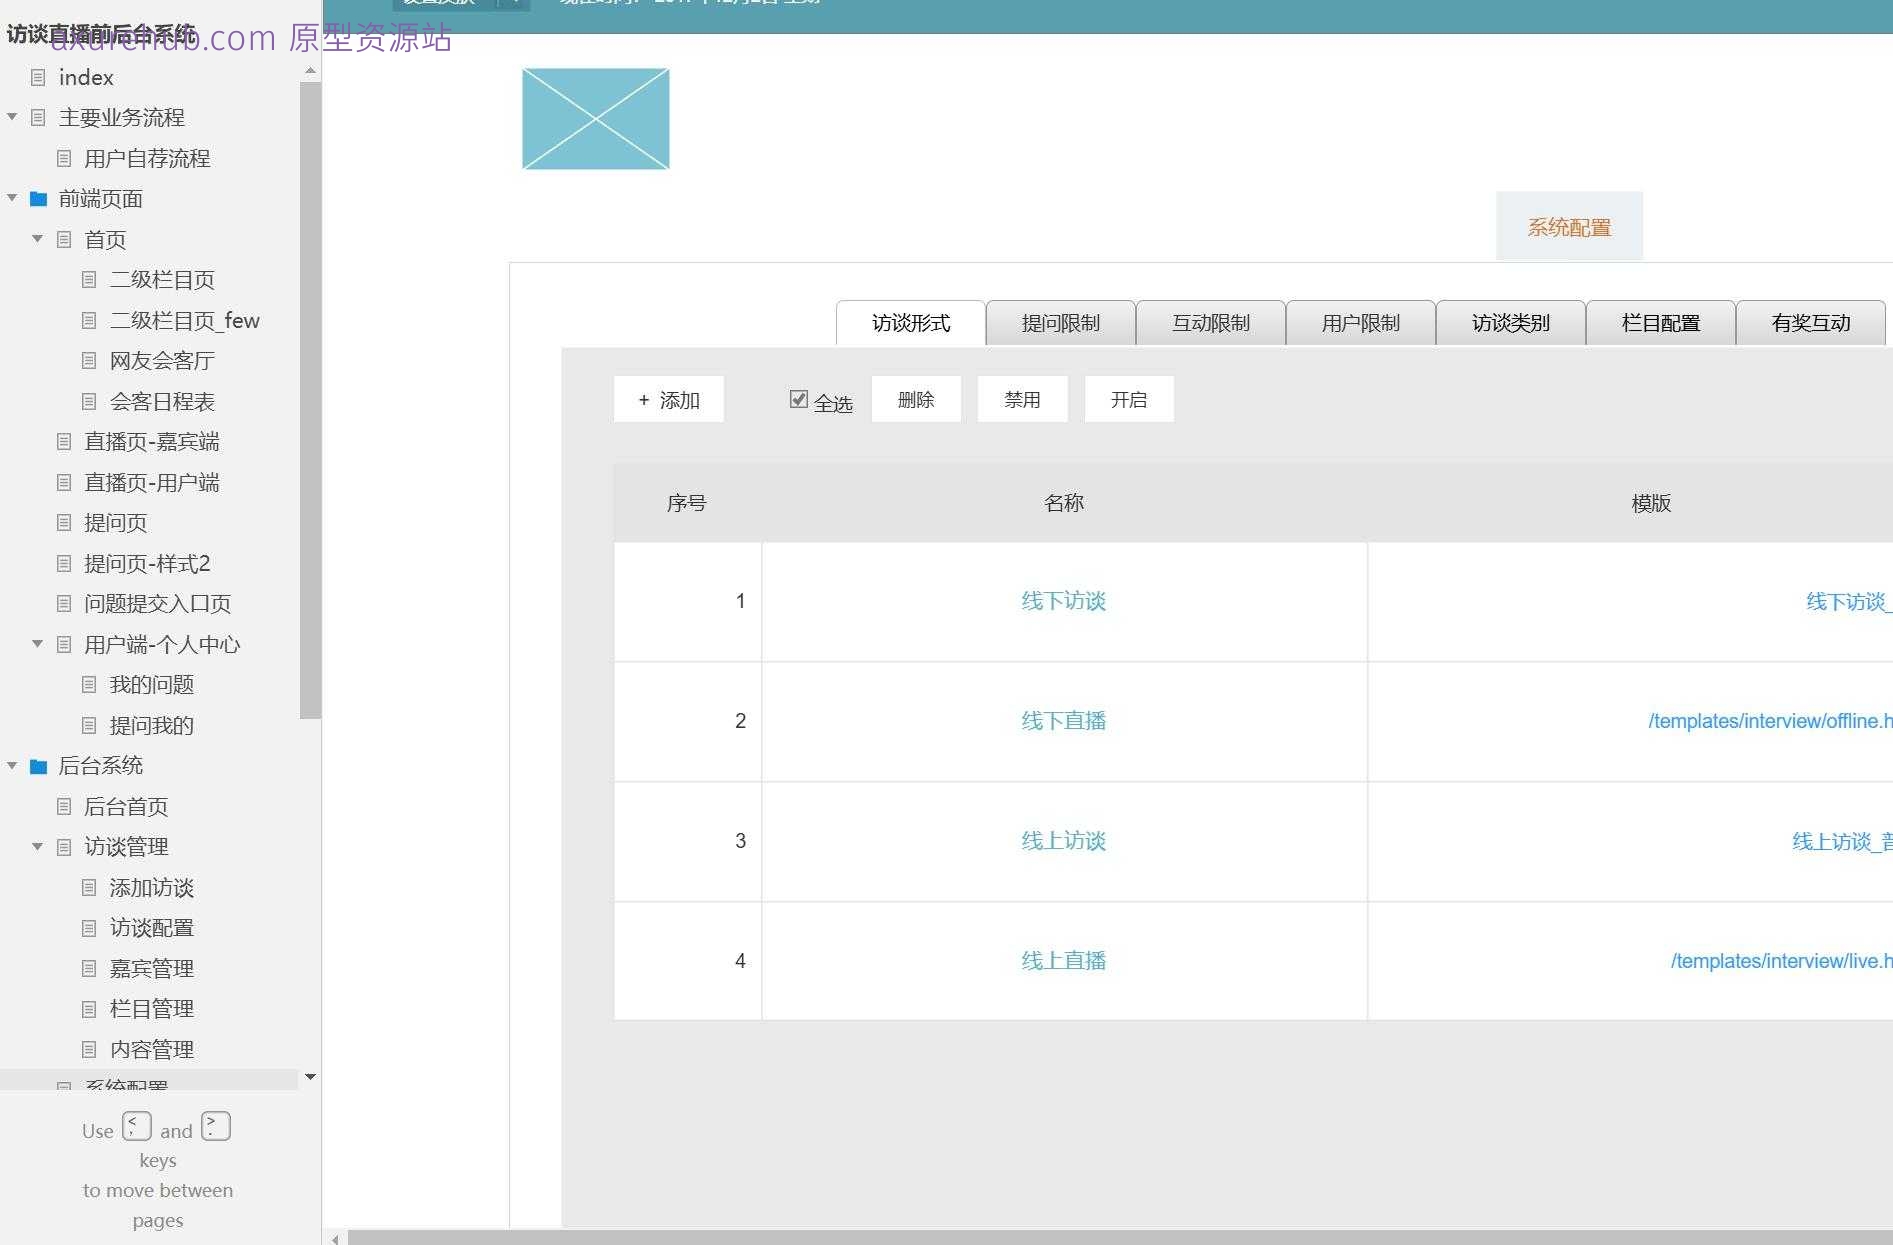Click the page icon beside 嘉宾管理
Screen dimensions: 1893x1245
coord(88,968)
